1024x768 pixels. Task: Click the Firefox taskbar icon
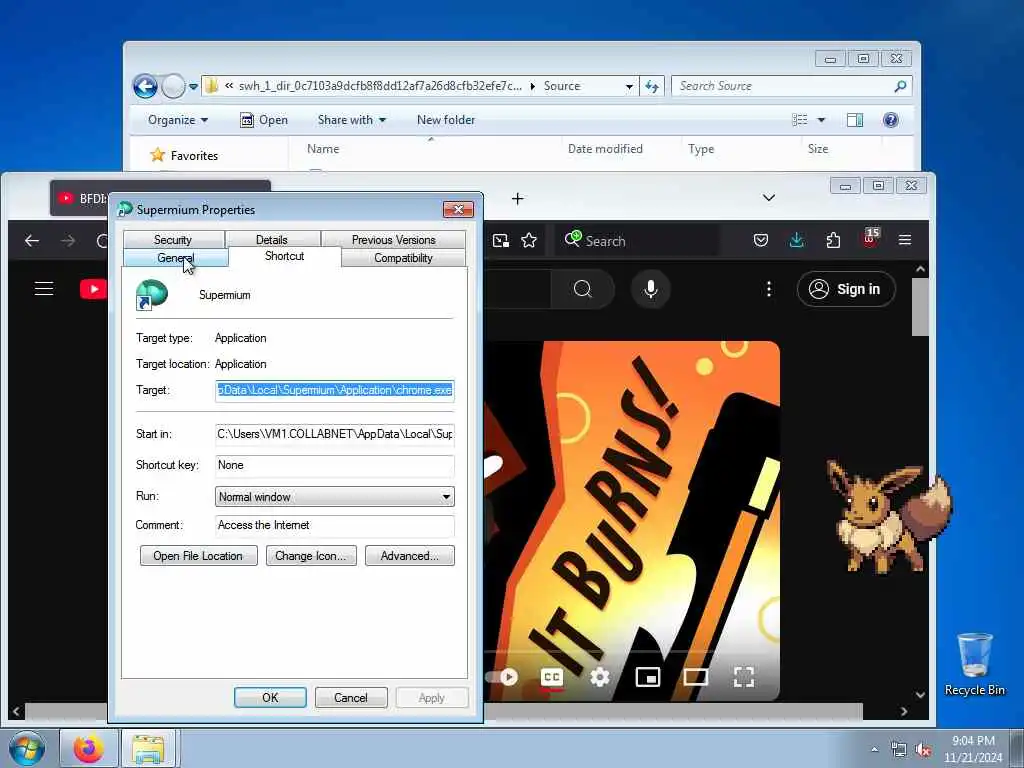pyautogui.click(x=88, y=749)
